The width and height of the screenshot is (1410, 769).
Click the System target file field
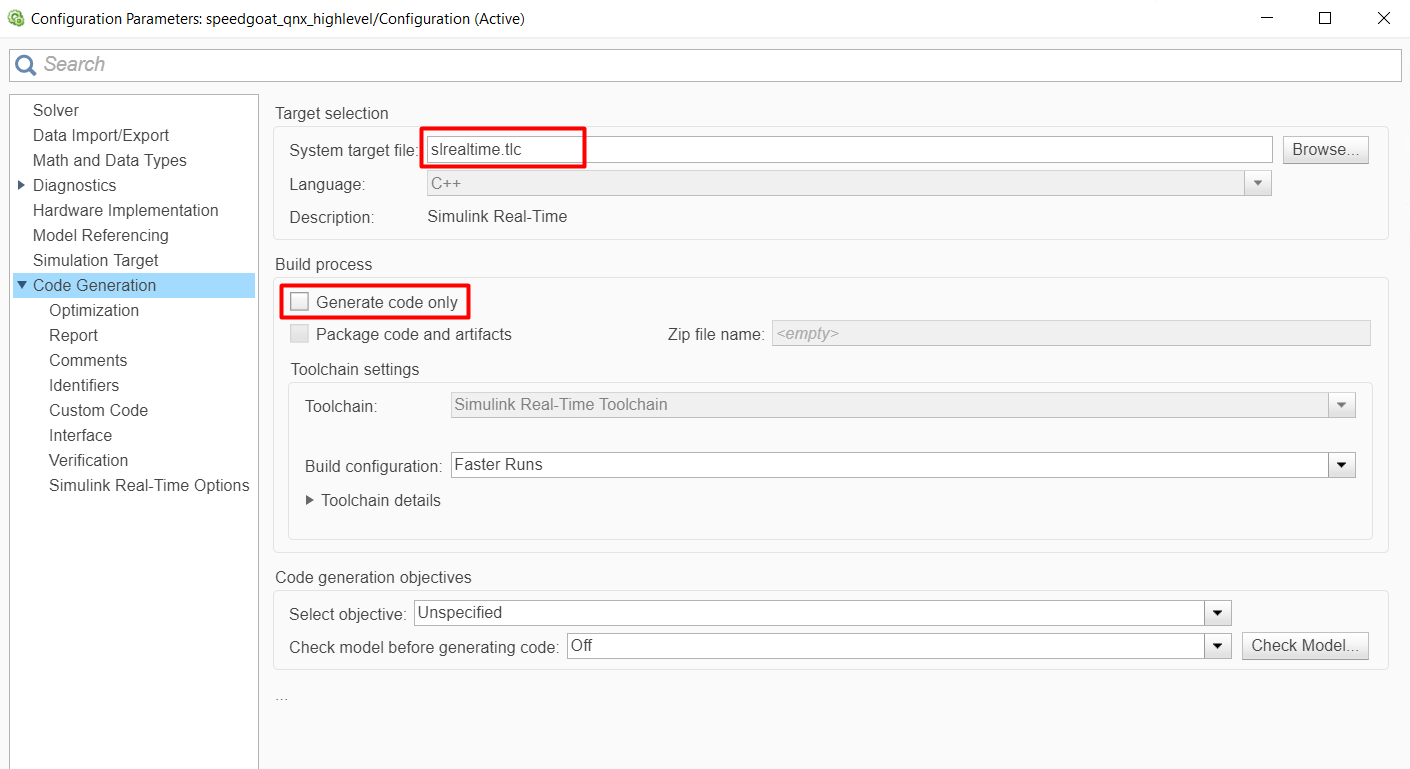(x=848, y=150)
